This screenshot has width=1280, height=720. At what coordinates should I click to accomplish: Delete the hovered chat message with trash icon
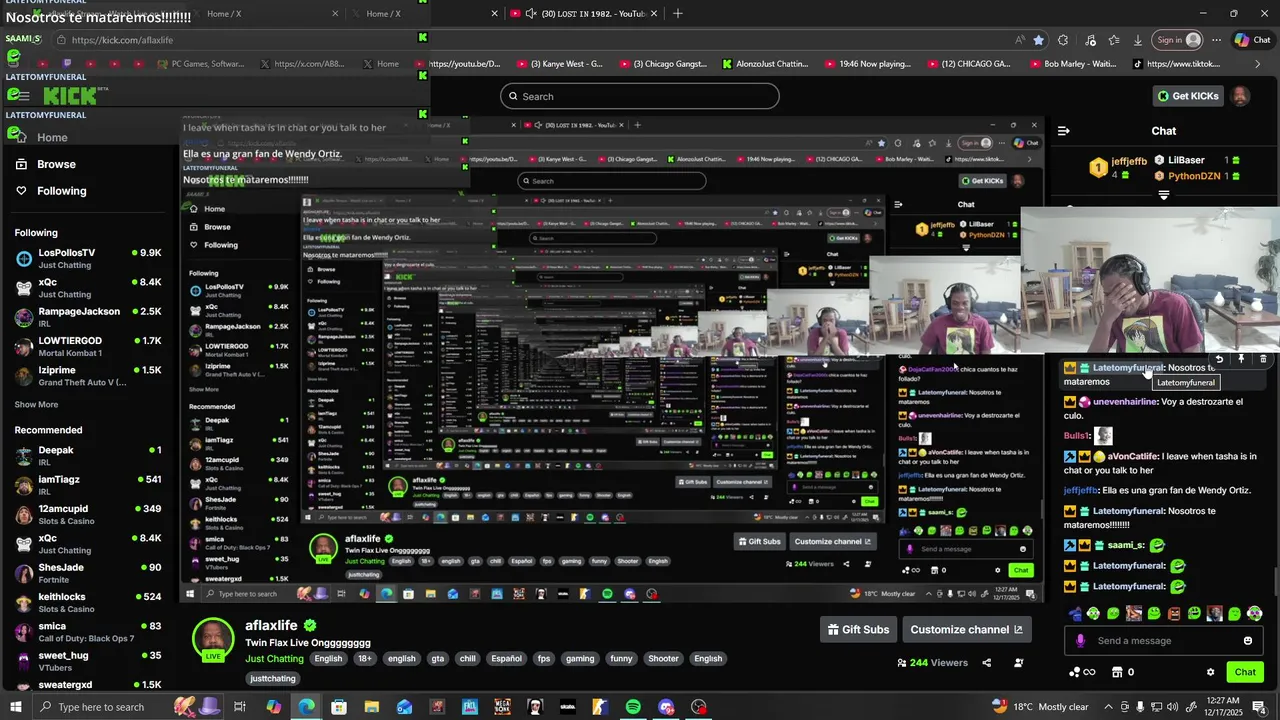(x=1263, y=359)
